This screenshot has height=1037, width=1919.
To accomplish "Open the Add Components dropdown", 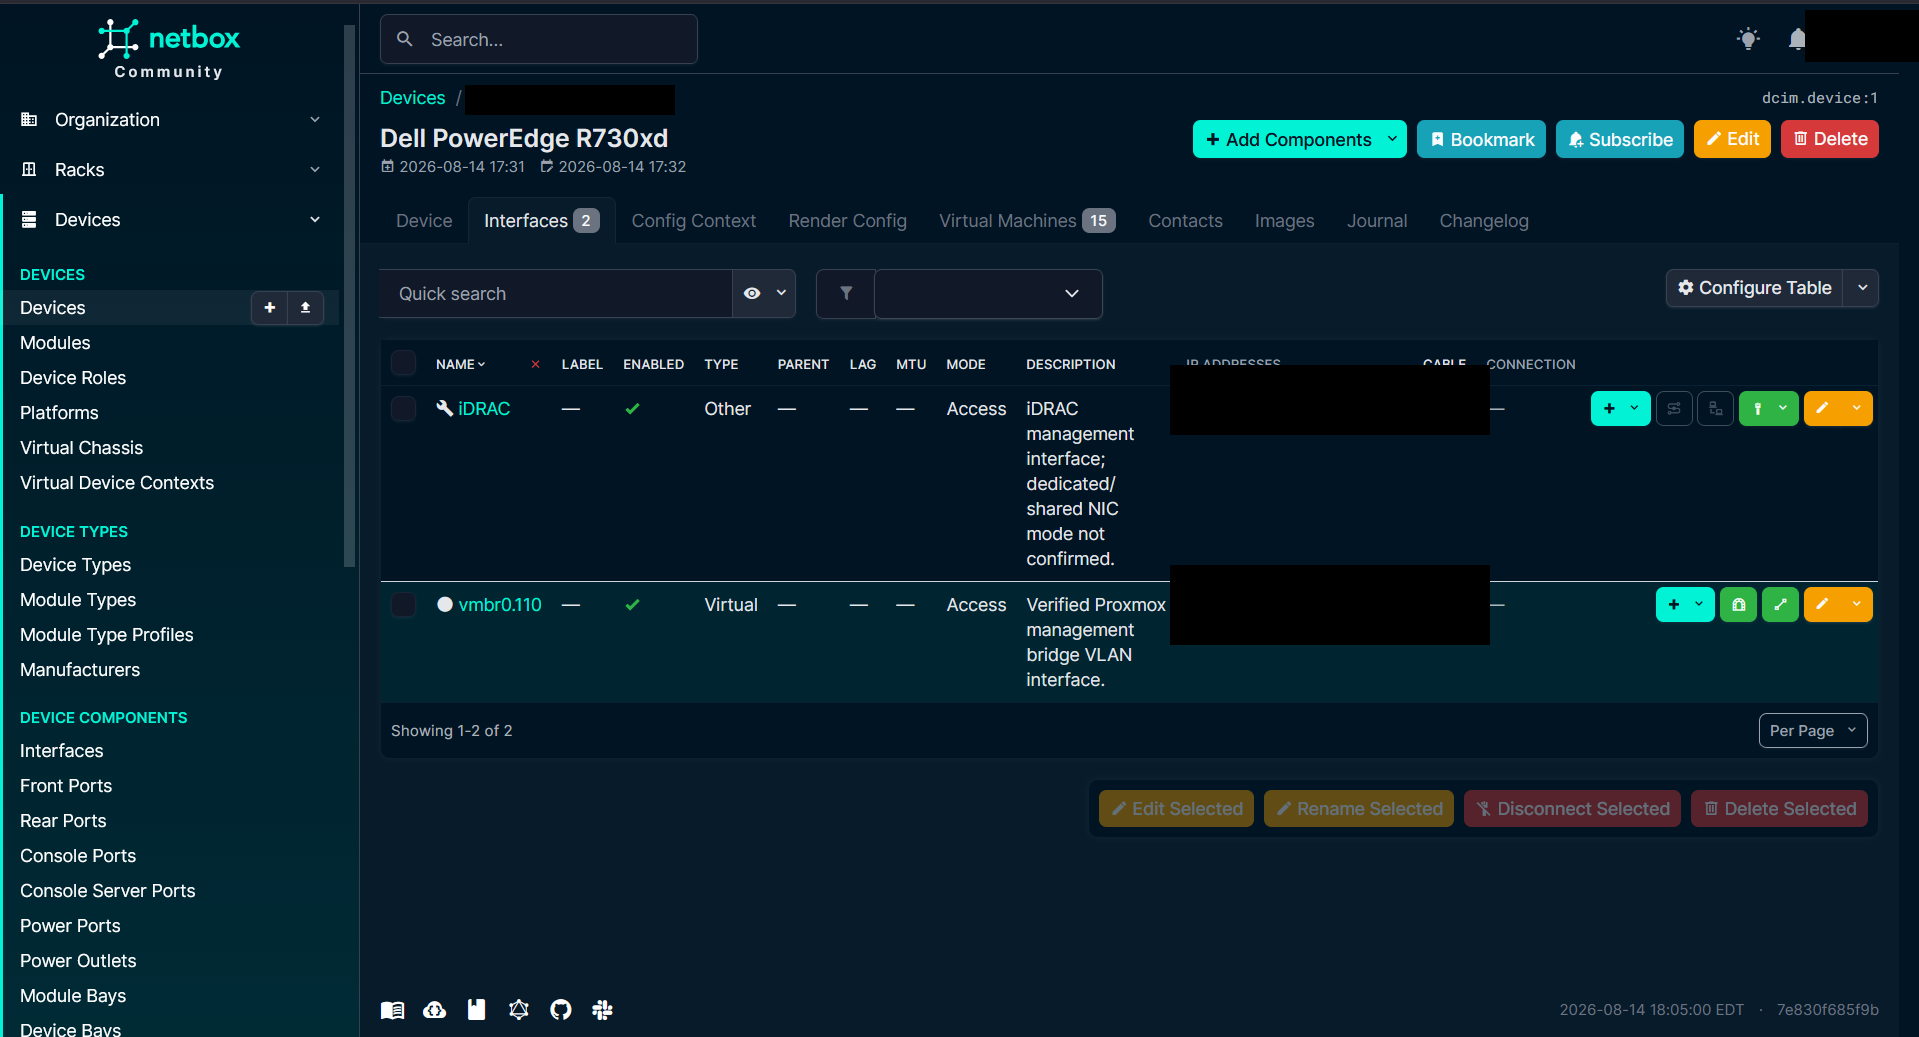I will pyautogui.click(x=1300, y=139).
